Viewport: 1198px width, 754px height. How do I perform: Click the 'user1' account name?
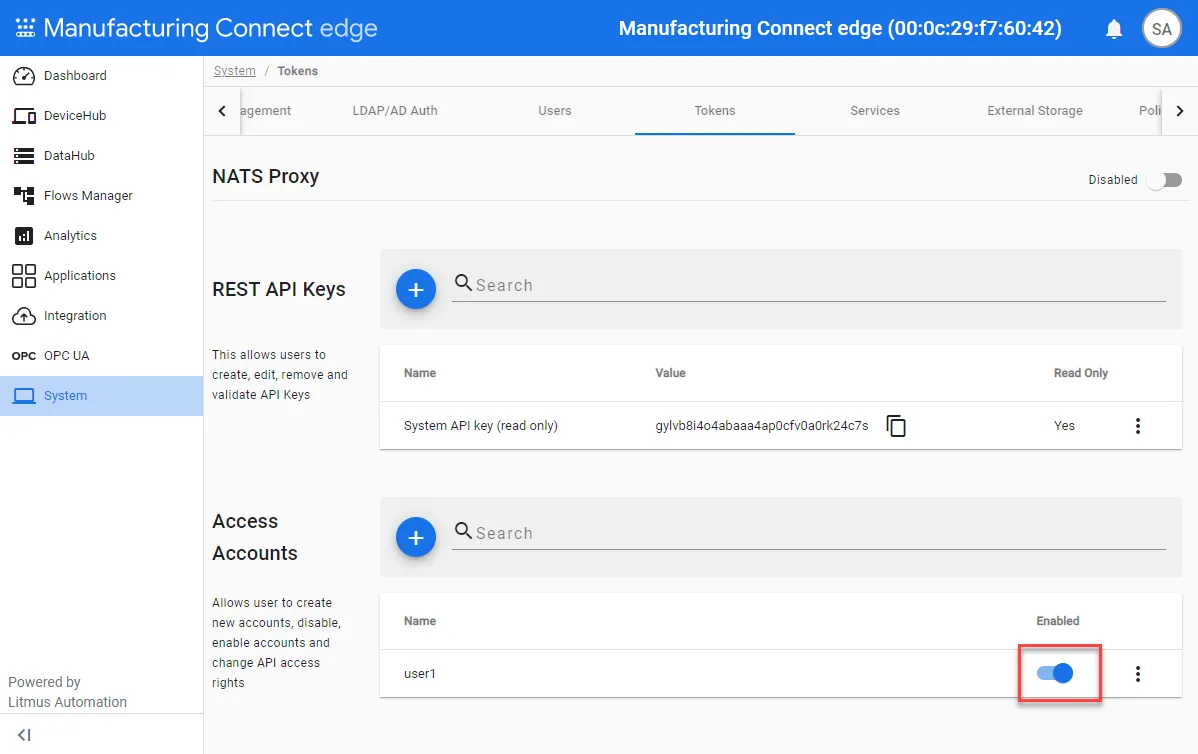(x=419, y=674)
